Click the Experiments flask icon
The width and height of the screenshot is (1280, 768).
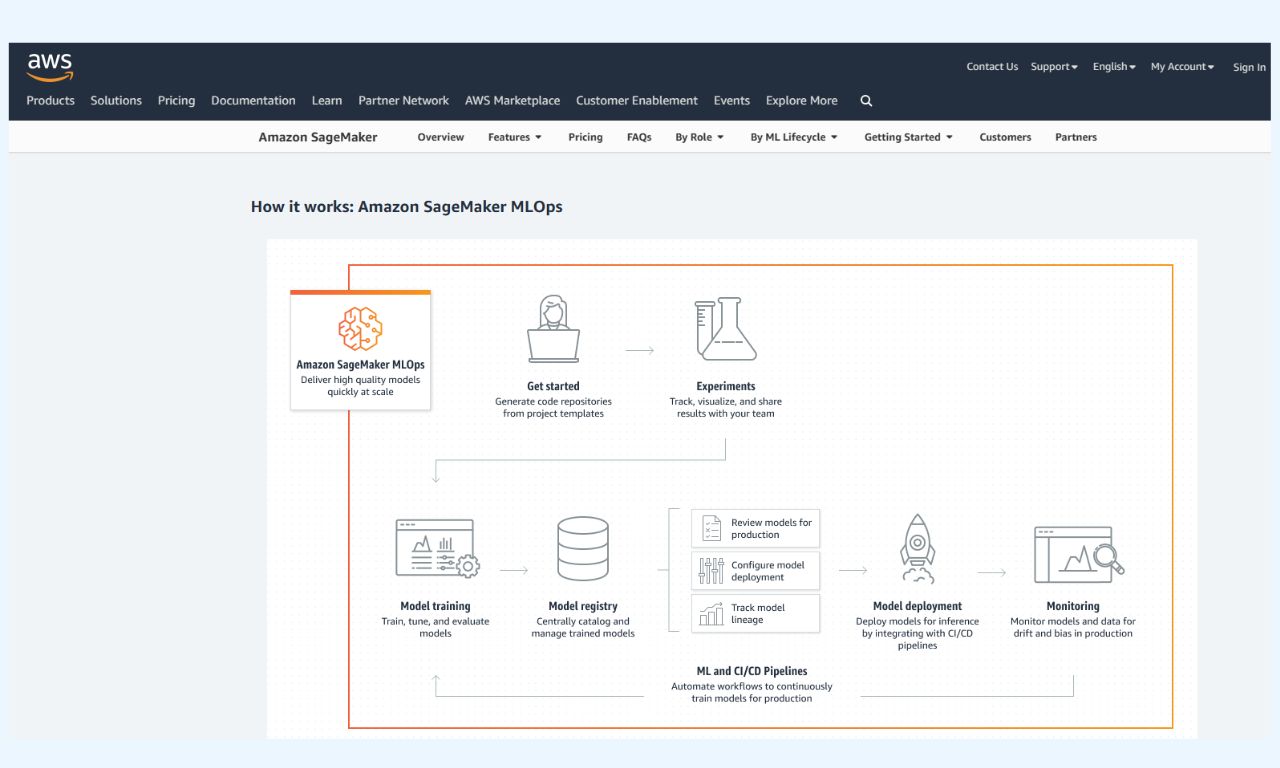point(725,328)
